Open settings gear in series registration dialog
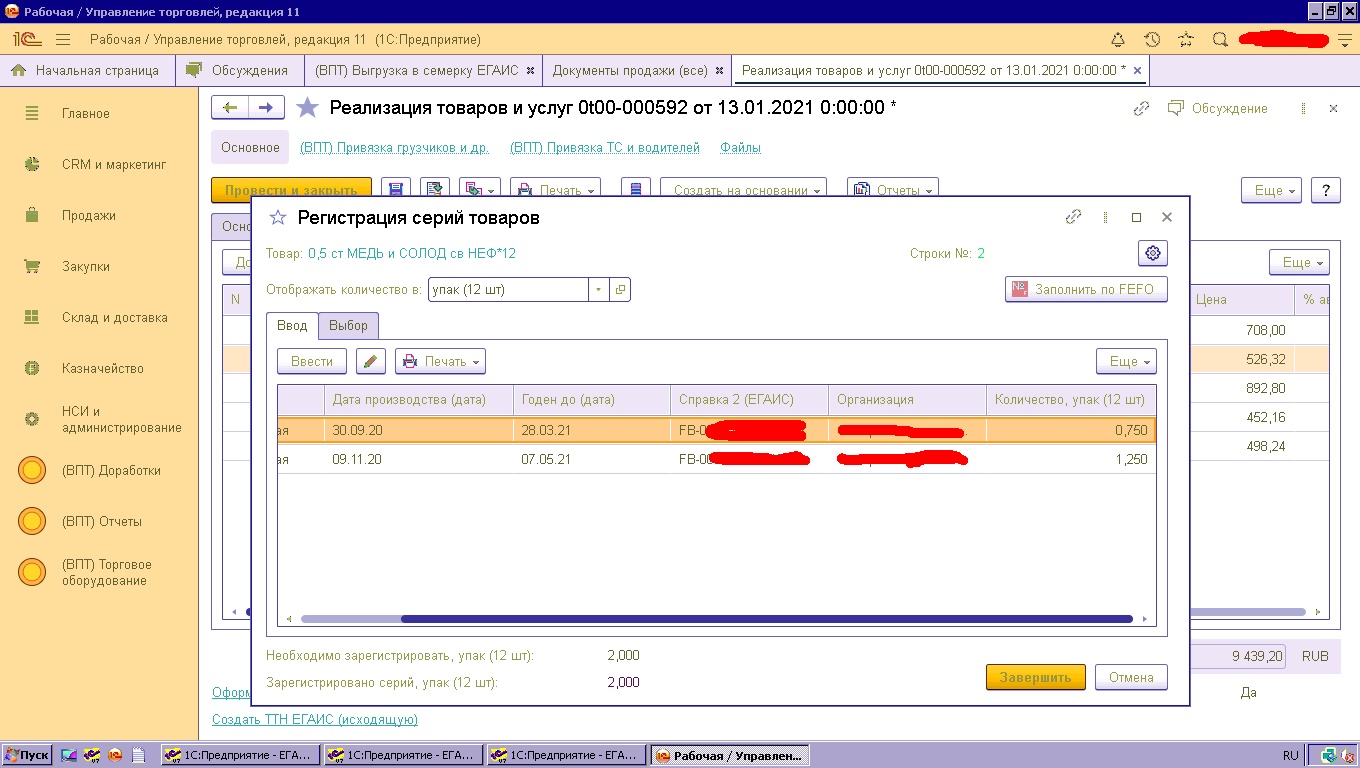Screen dimensions: 1360x768 [x=1152, y=254]
